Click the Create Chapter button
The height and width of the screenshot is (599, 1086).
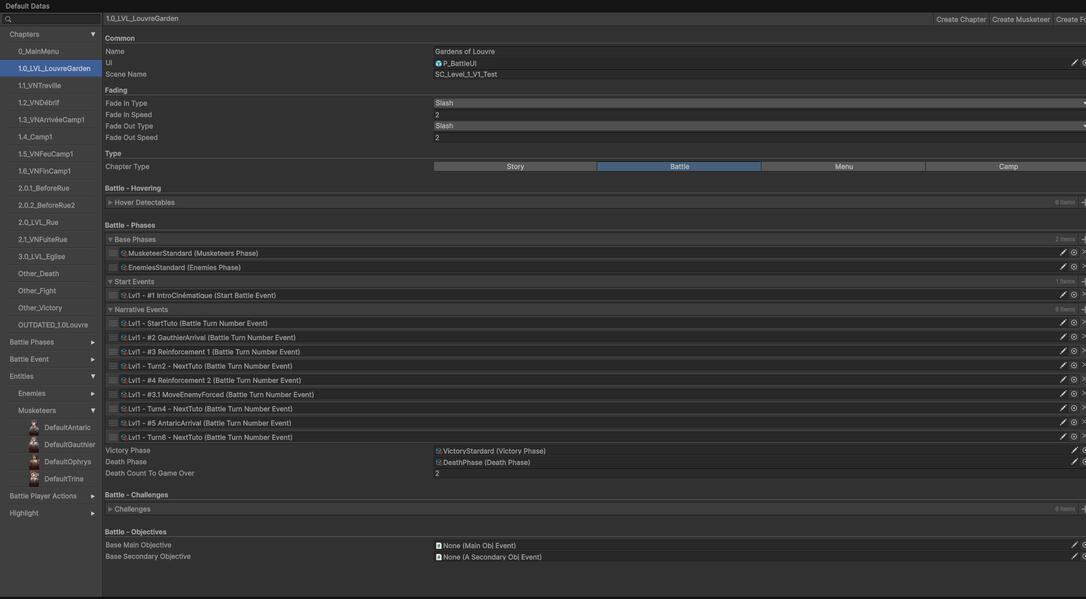pos(960,19)
